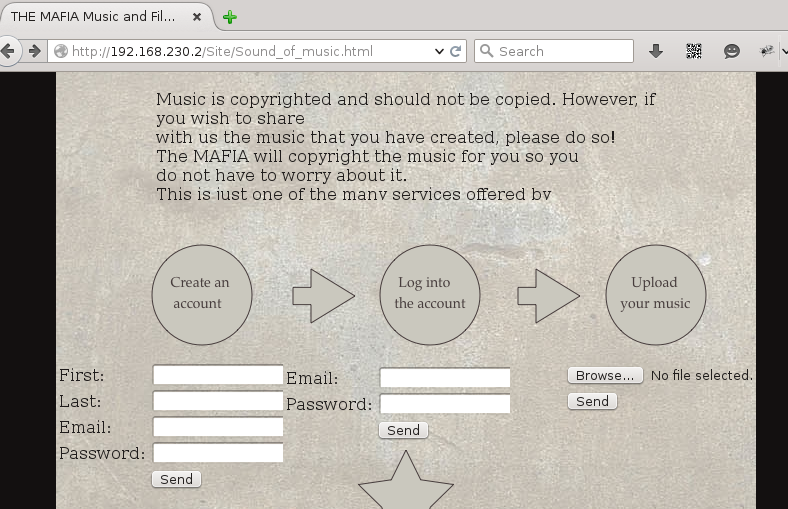Go back to the previous page
This screenshot has height=509, width=788.
click(9, 51)
